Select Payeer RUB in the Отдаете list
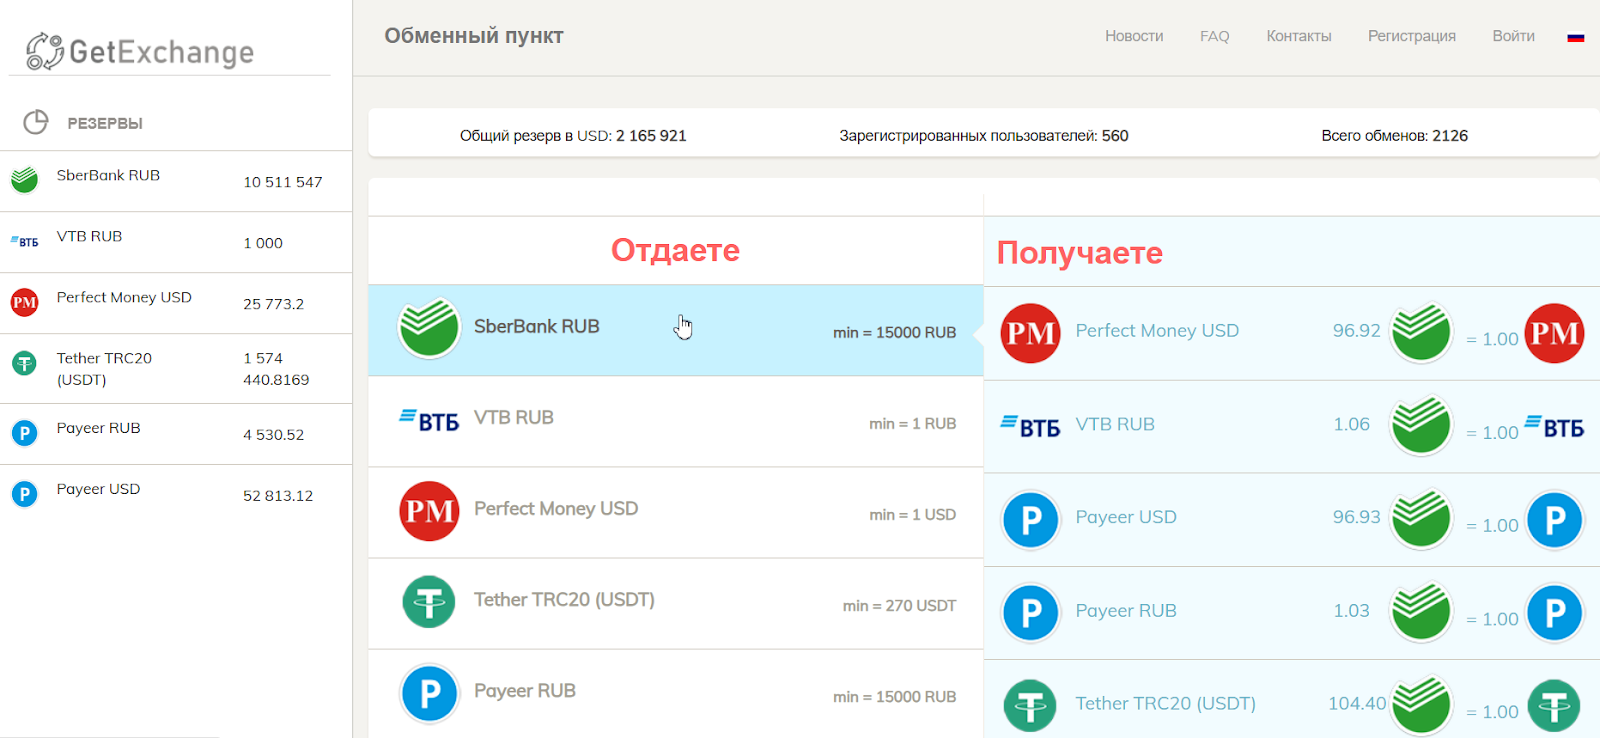Viewport: 1600px width, 738px height. point(676,694)
